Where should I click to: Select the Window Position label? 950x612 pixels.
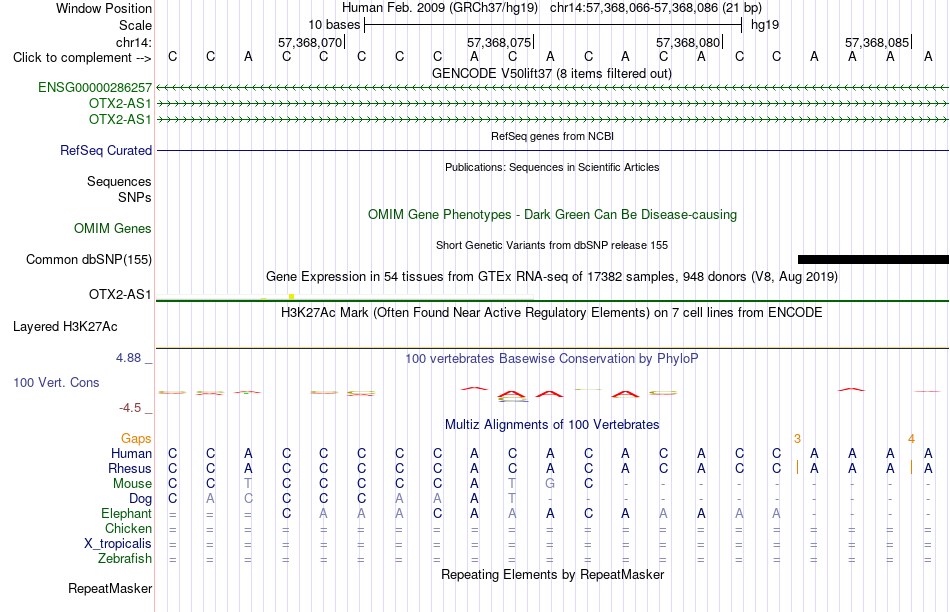click(x=104, y=8)
